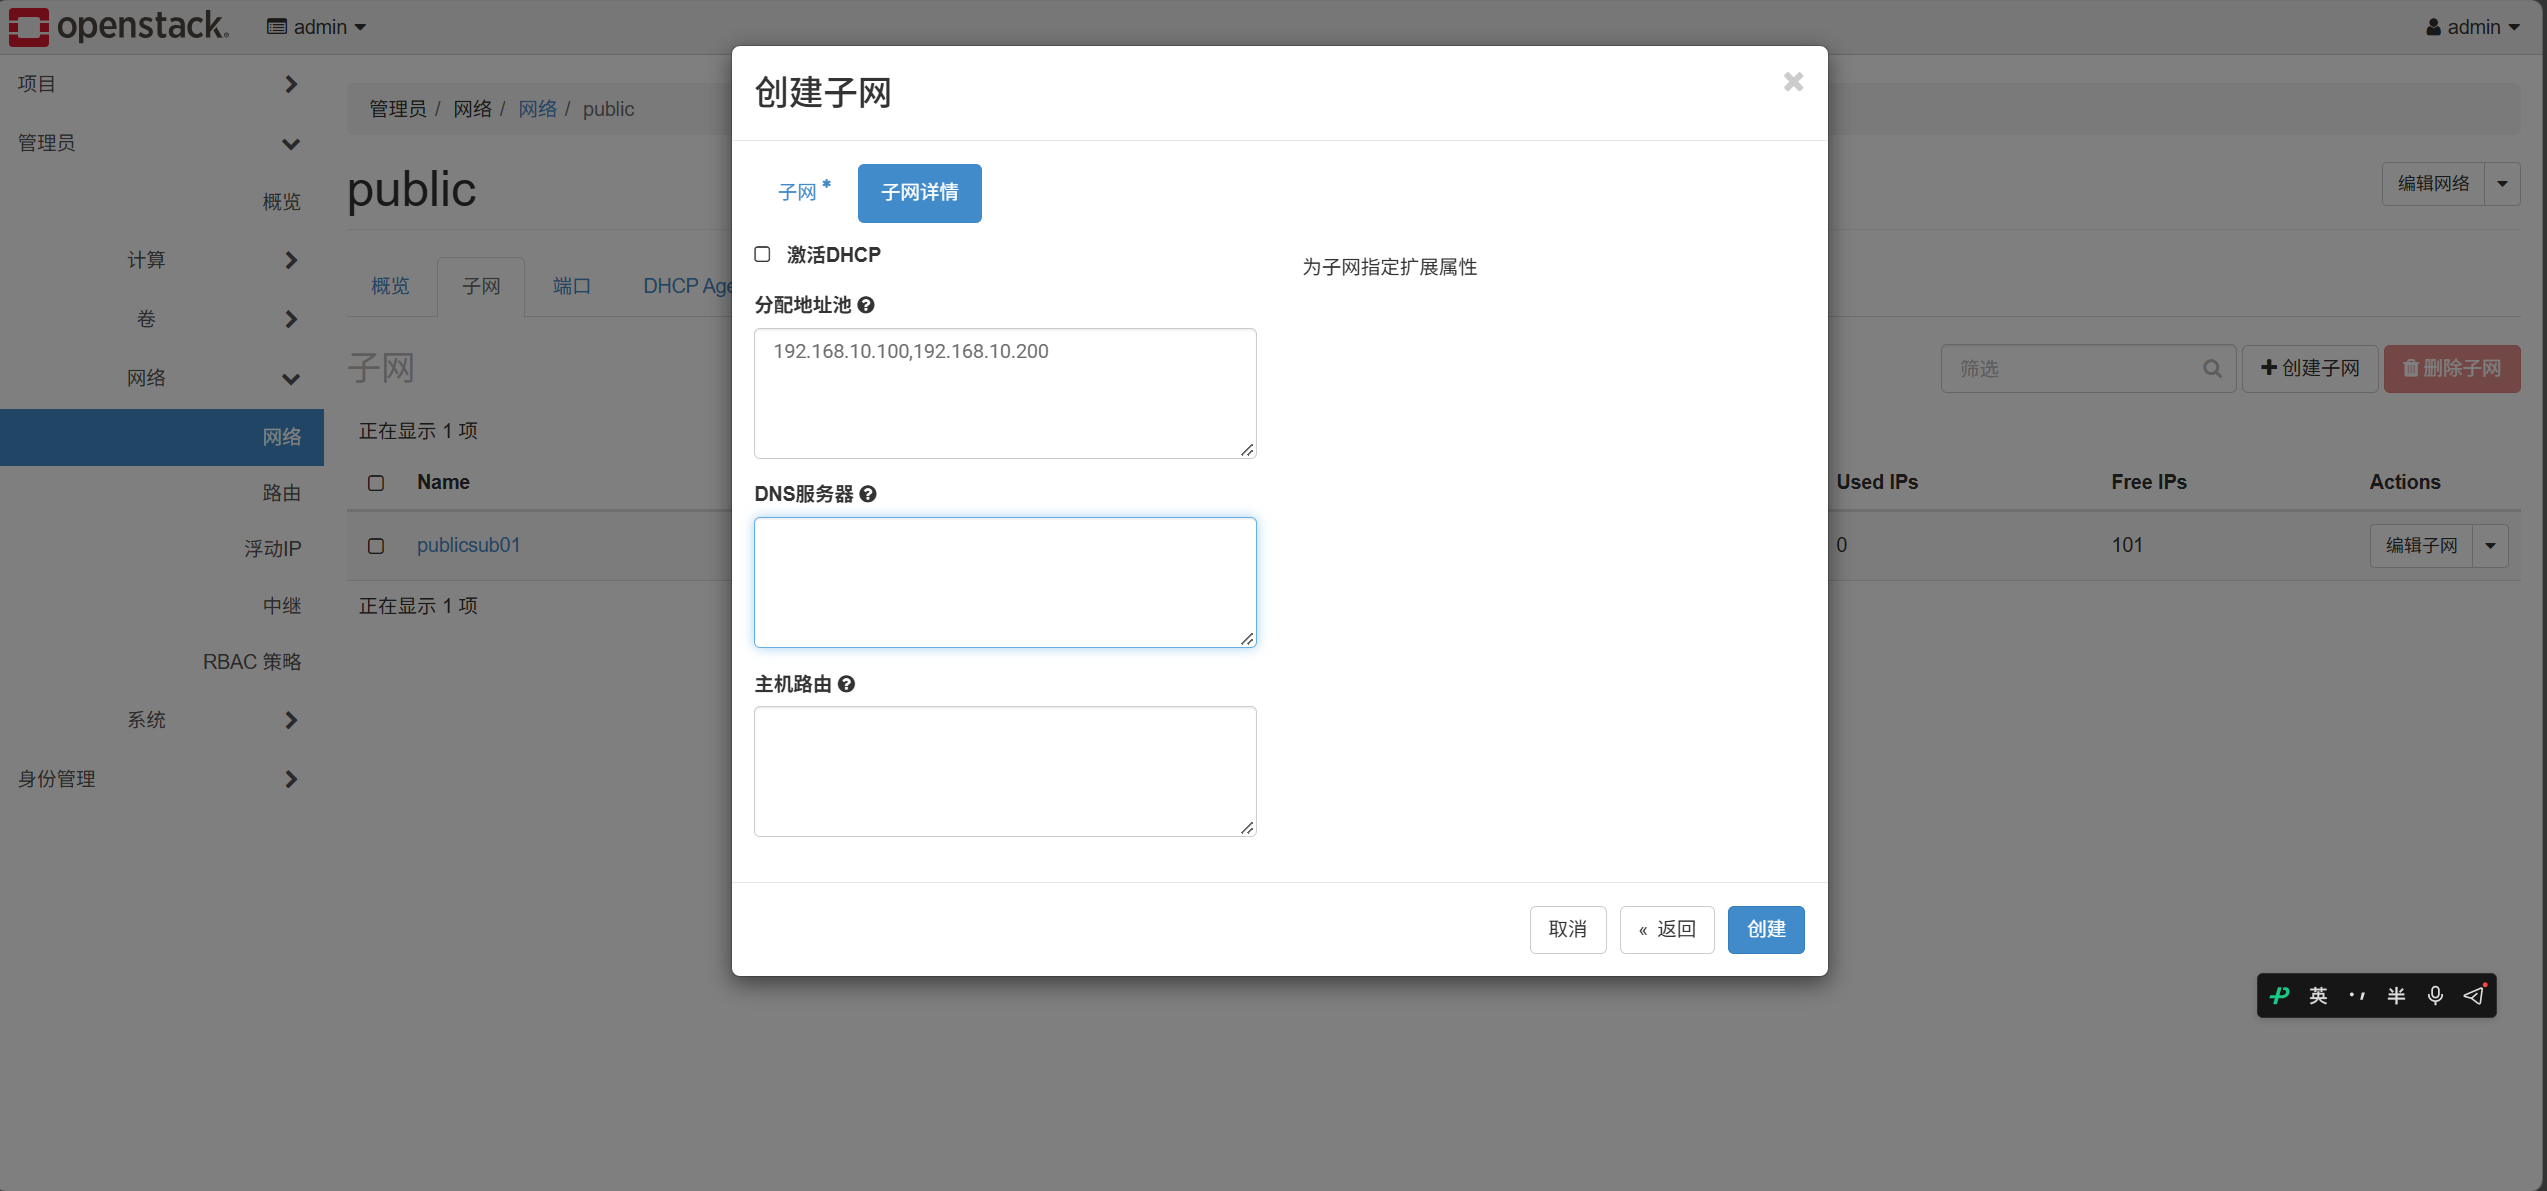
Task: Open the admin user menu top right
Action: click(2472, 27)
